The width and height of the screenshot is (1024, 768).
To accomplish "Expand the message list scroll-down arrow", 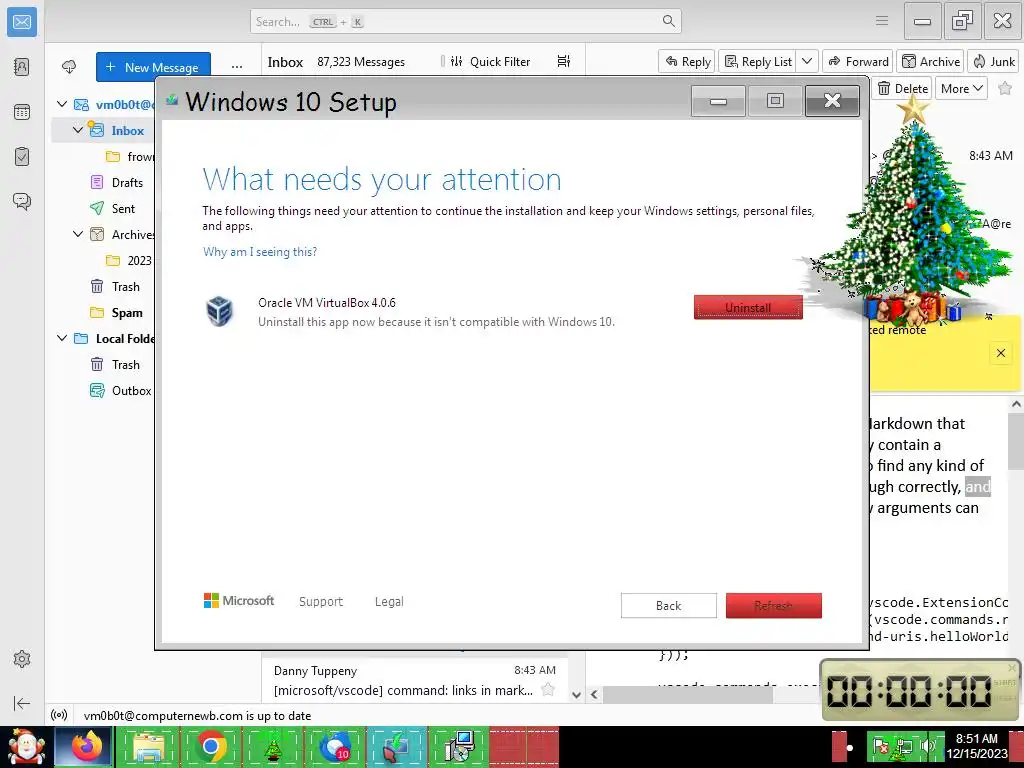I will click(576, 695).
